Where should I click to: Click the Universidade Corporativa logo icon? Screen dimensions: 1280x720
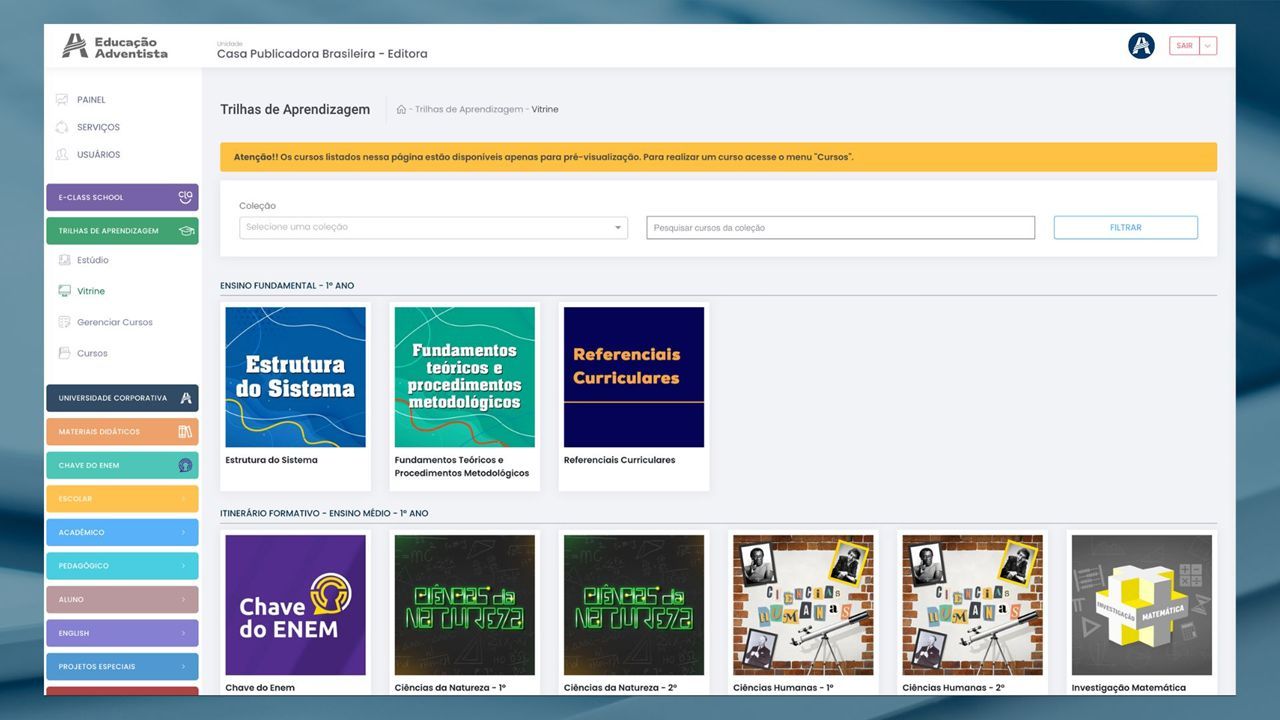point(185,398)
